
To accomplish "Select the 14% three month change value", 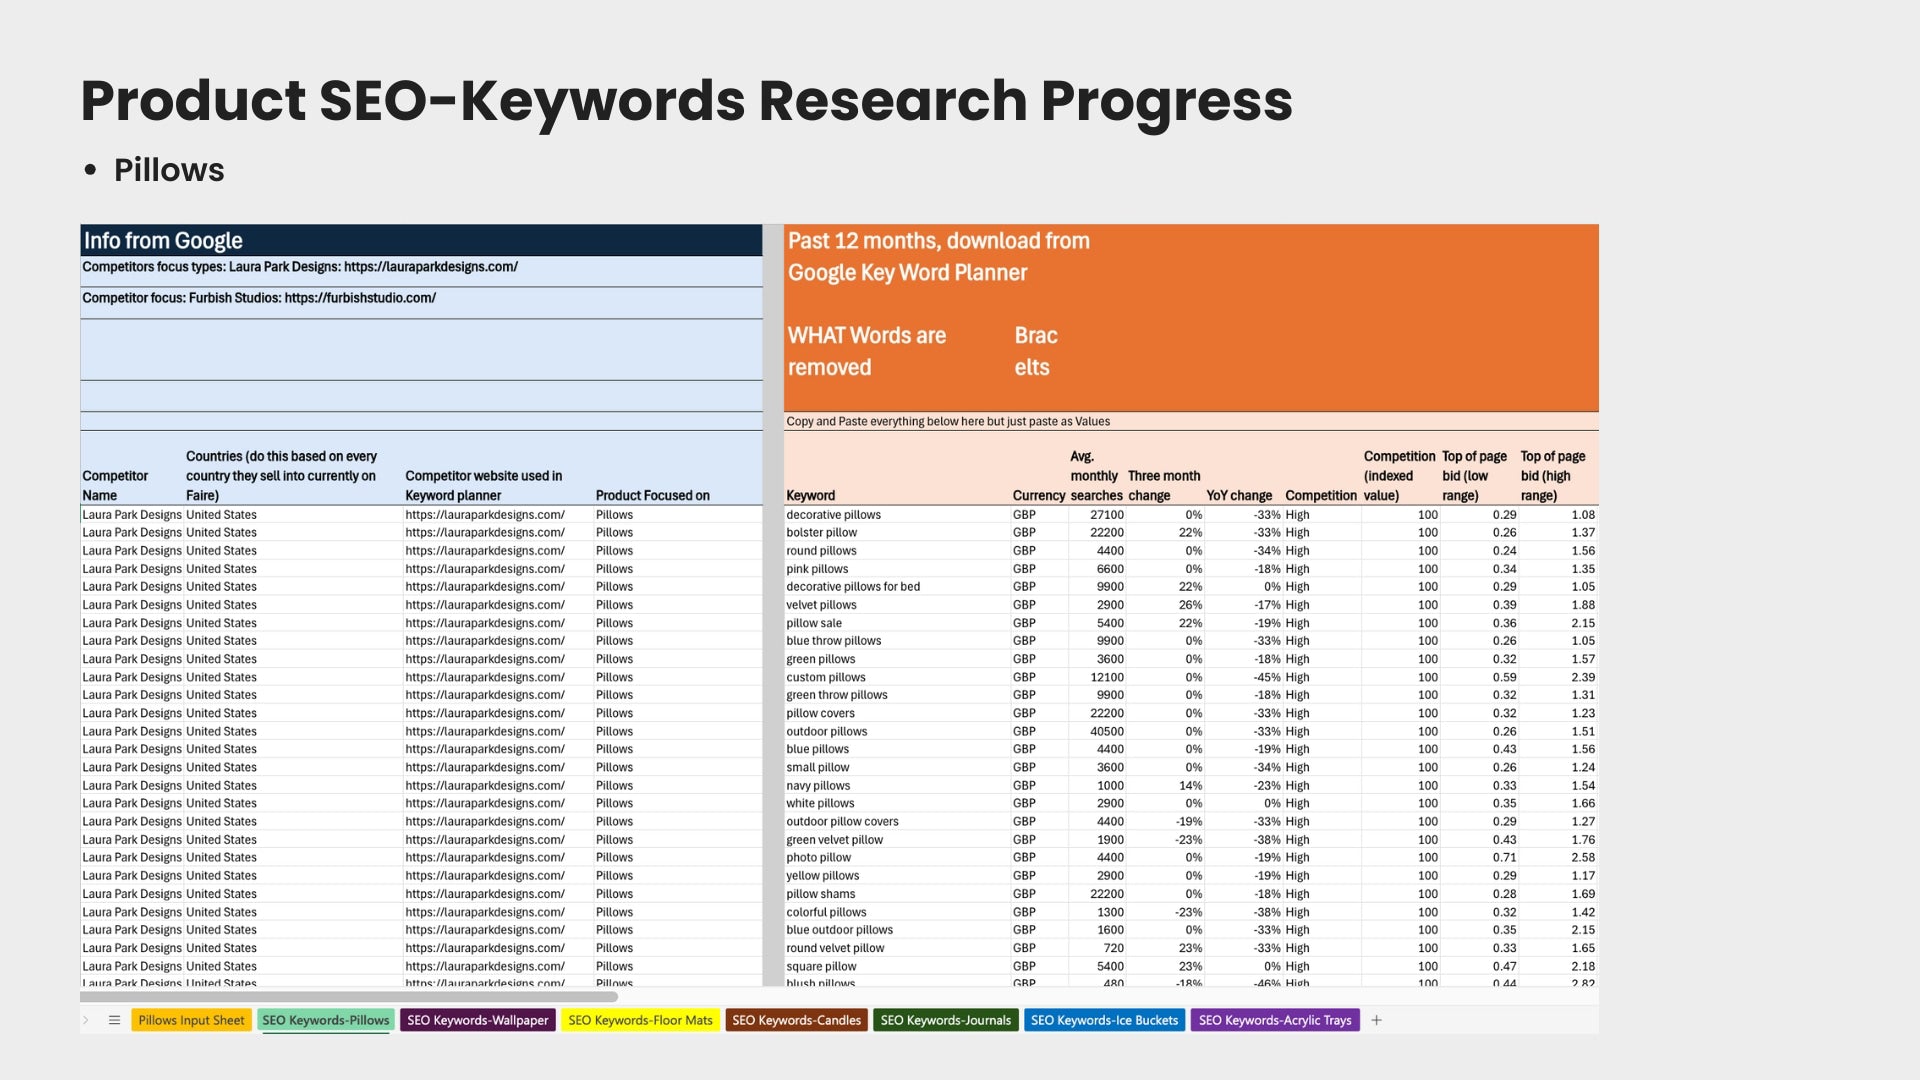I will point(1190,785).
